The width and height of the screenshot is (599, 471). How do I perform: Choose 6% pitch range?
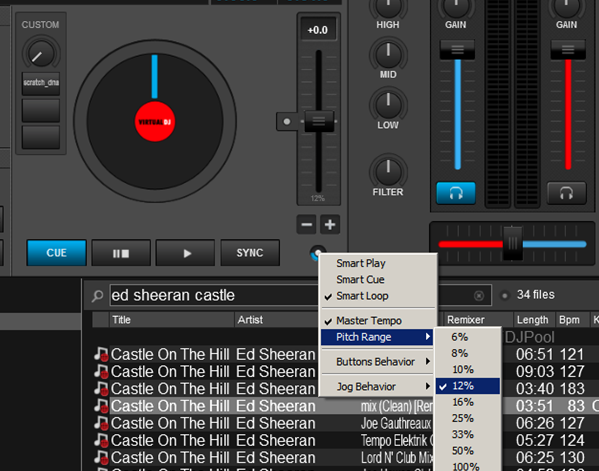[468, 337]
